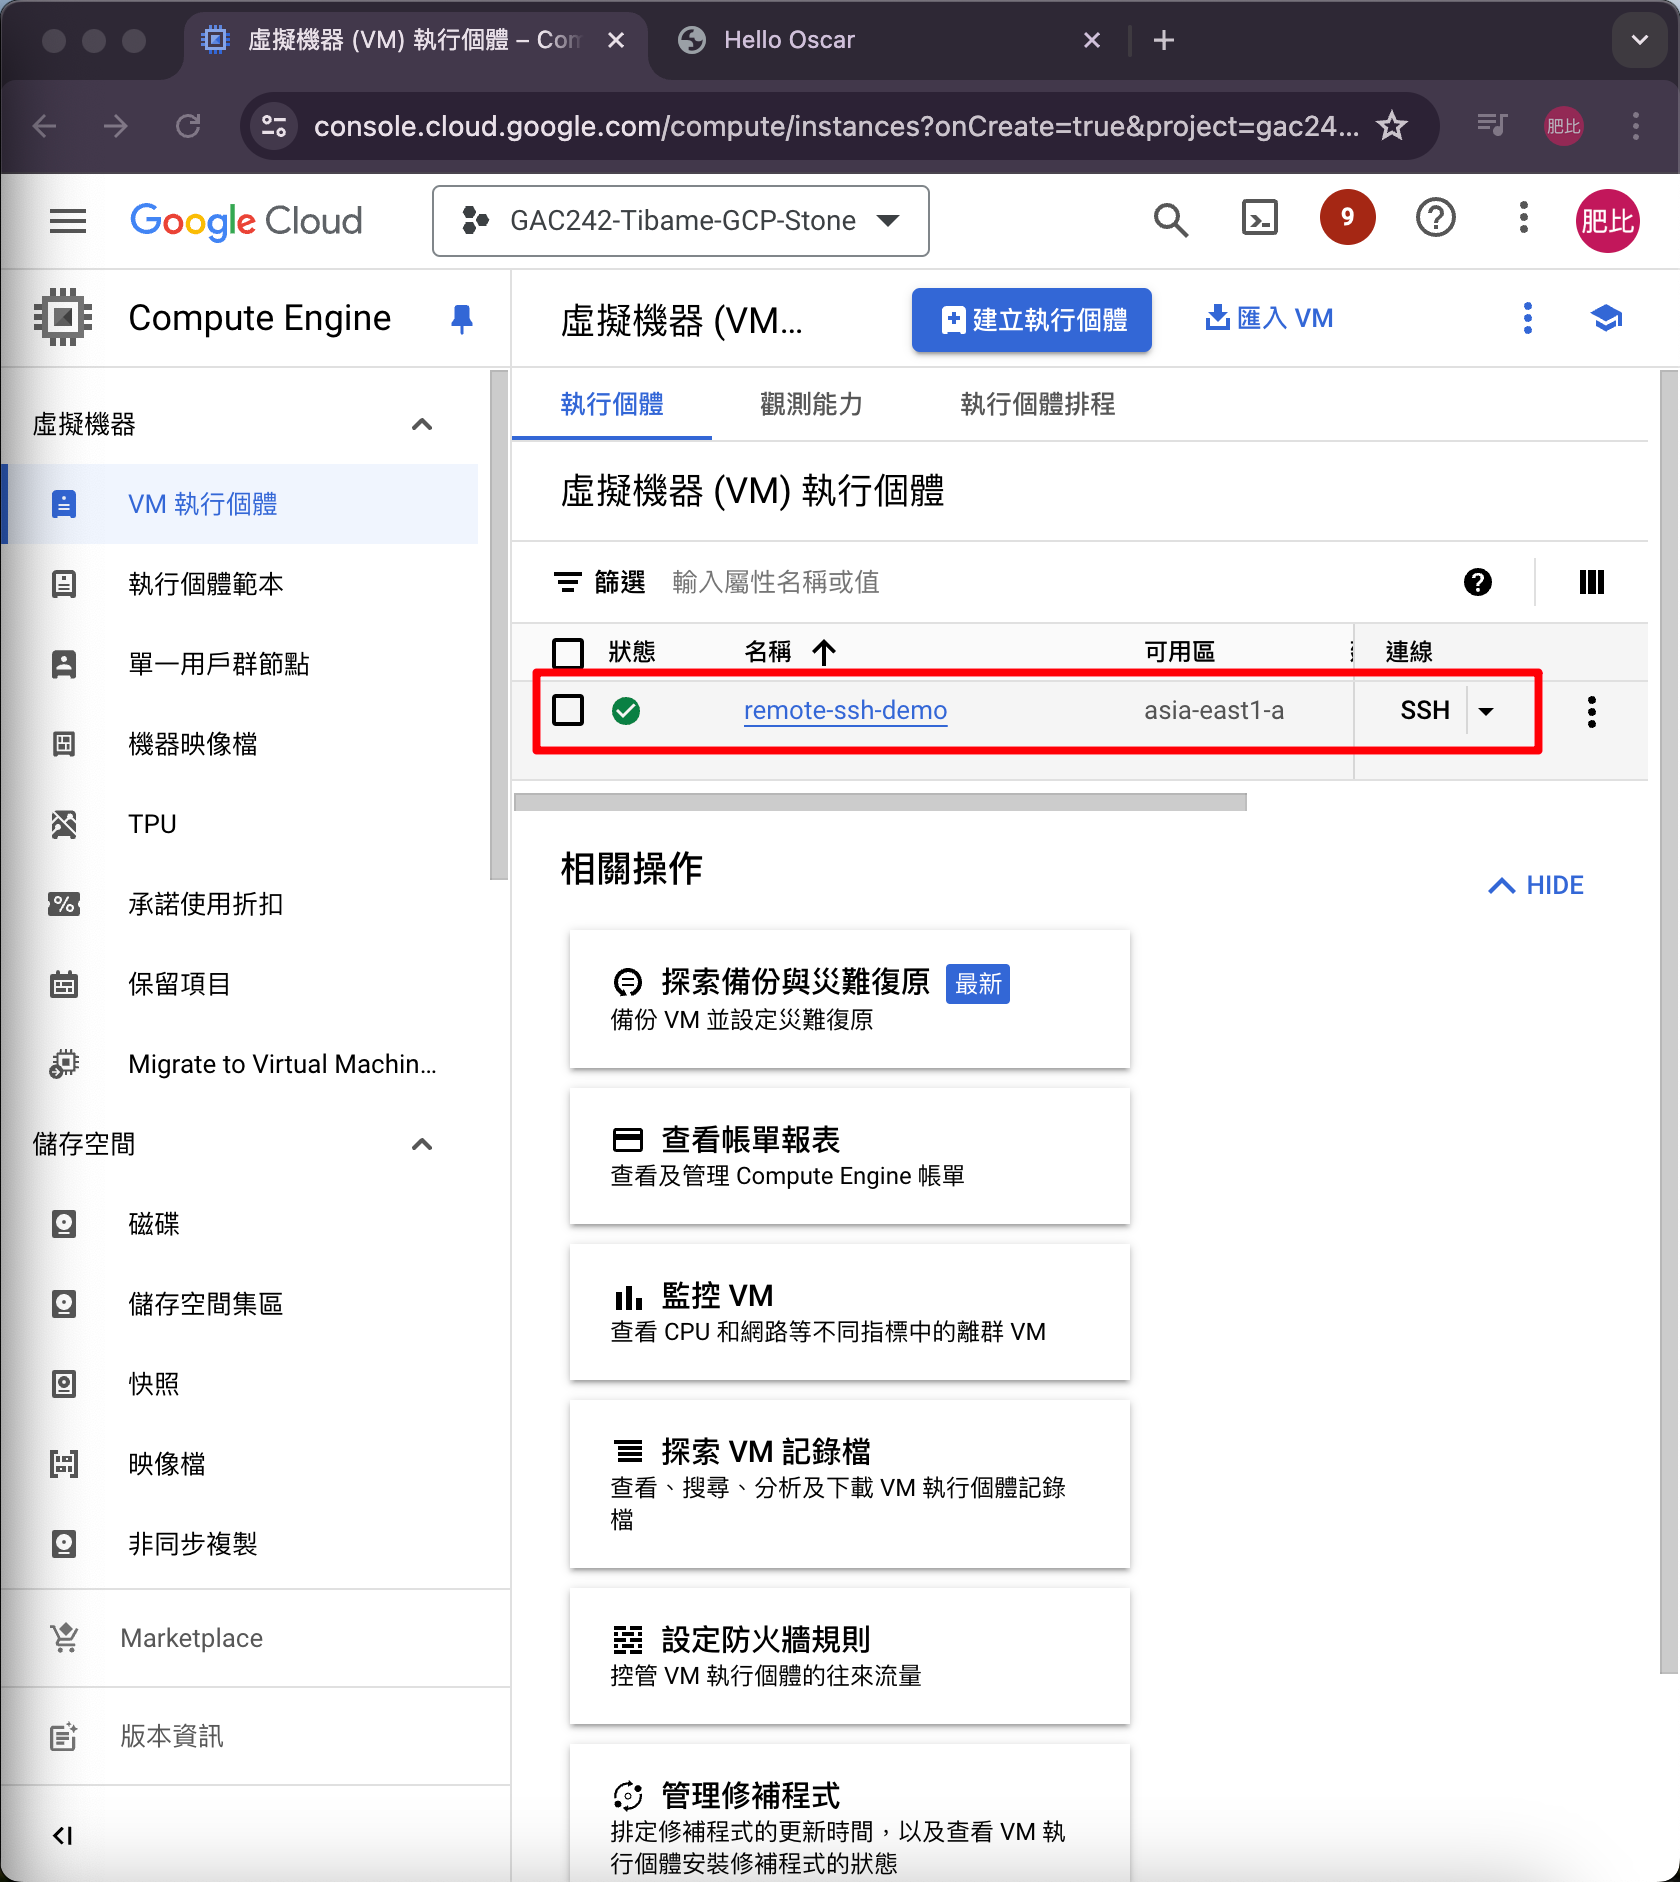Viewport: 1680px width, 1882px height.
Task: Check the select-all header checkbox
Action: tap(568, 652)
